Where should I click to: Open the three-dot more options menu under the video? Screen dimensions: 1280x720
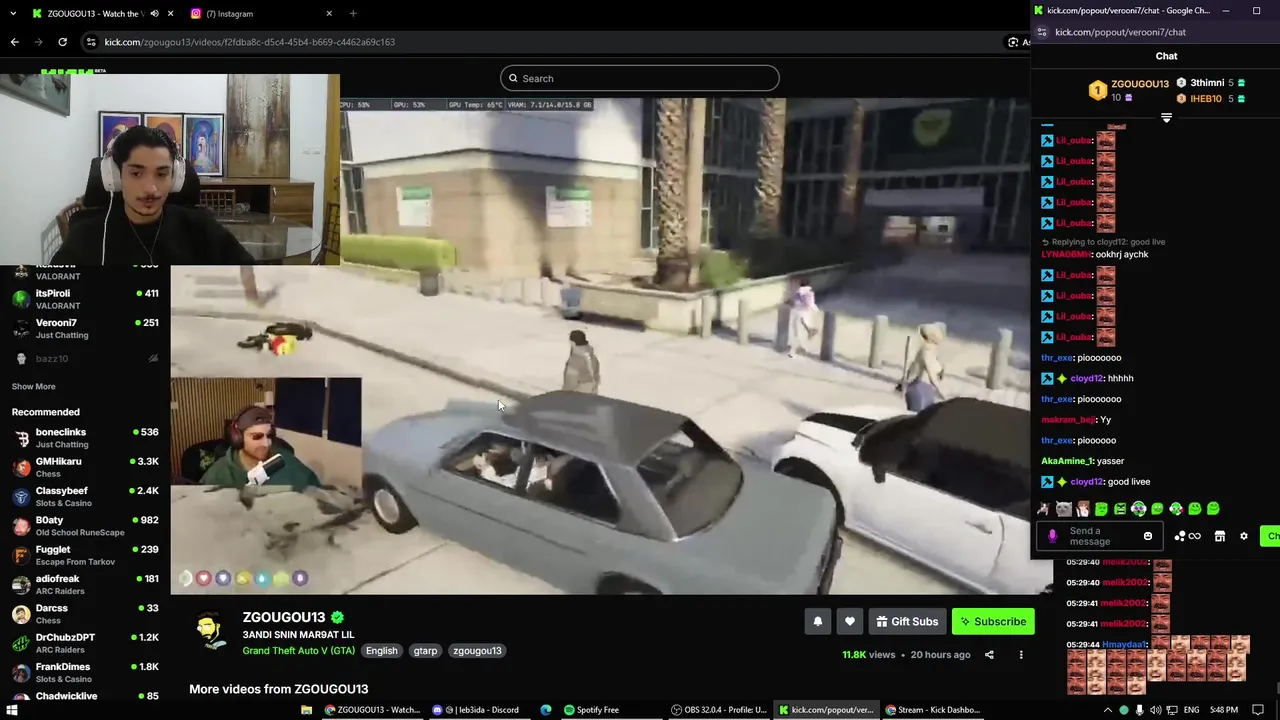(1021, 655)
